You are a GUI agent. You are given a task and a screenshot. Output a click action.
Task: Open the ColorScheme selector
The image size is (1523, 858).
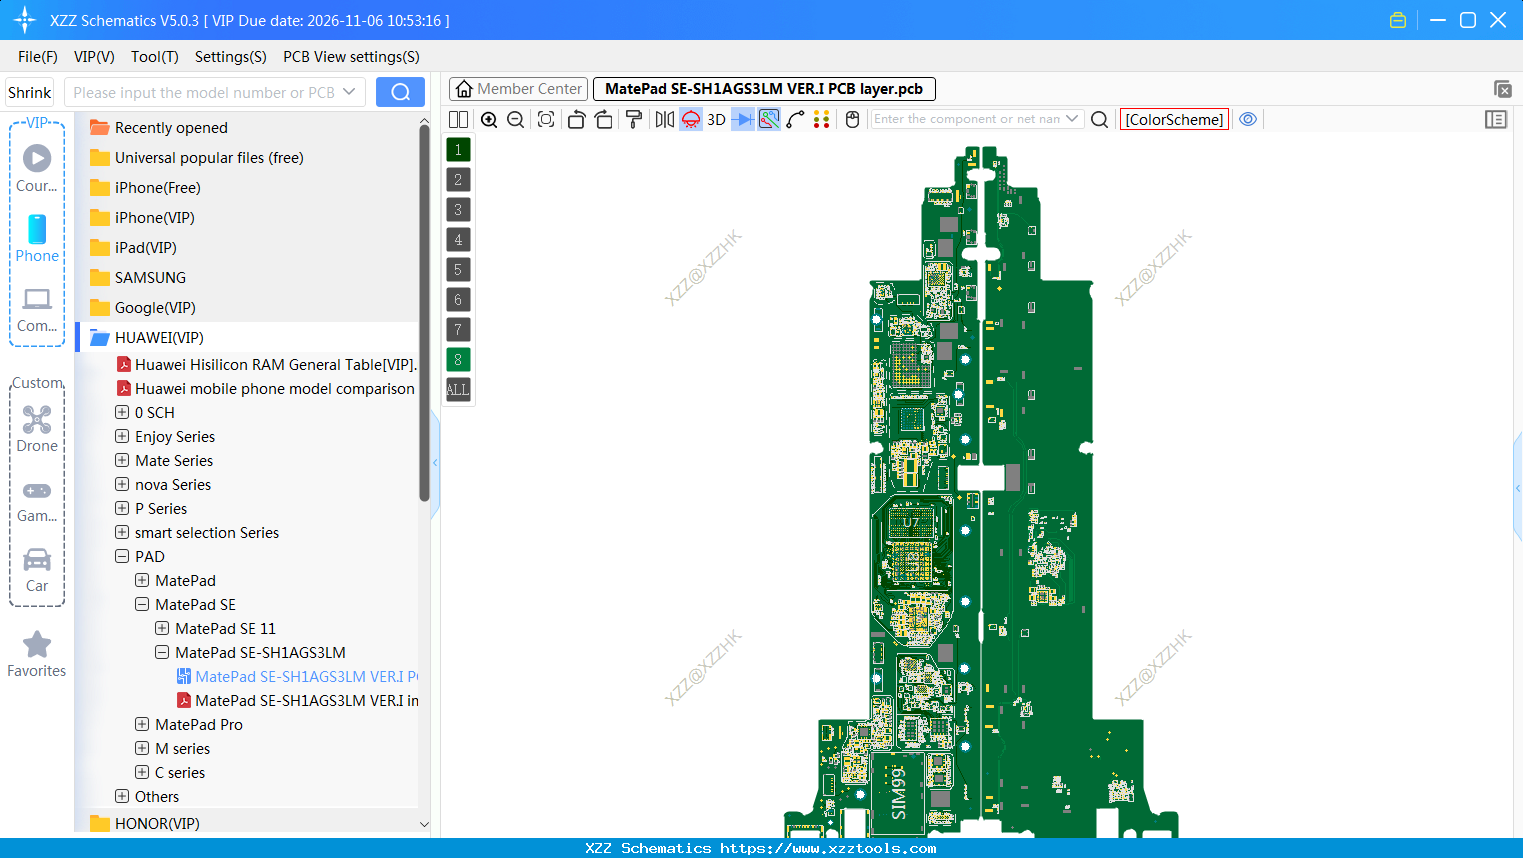(1173, 119)
